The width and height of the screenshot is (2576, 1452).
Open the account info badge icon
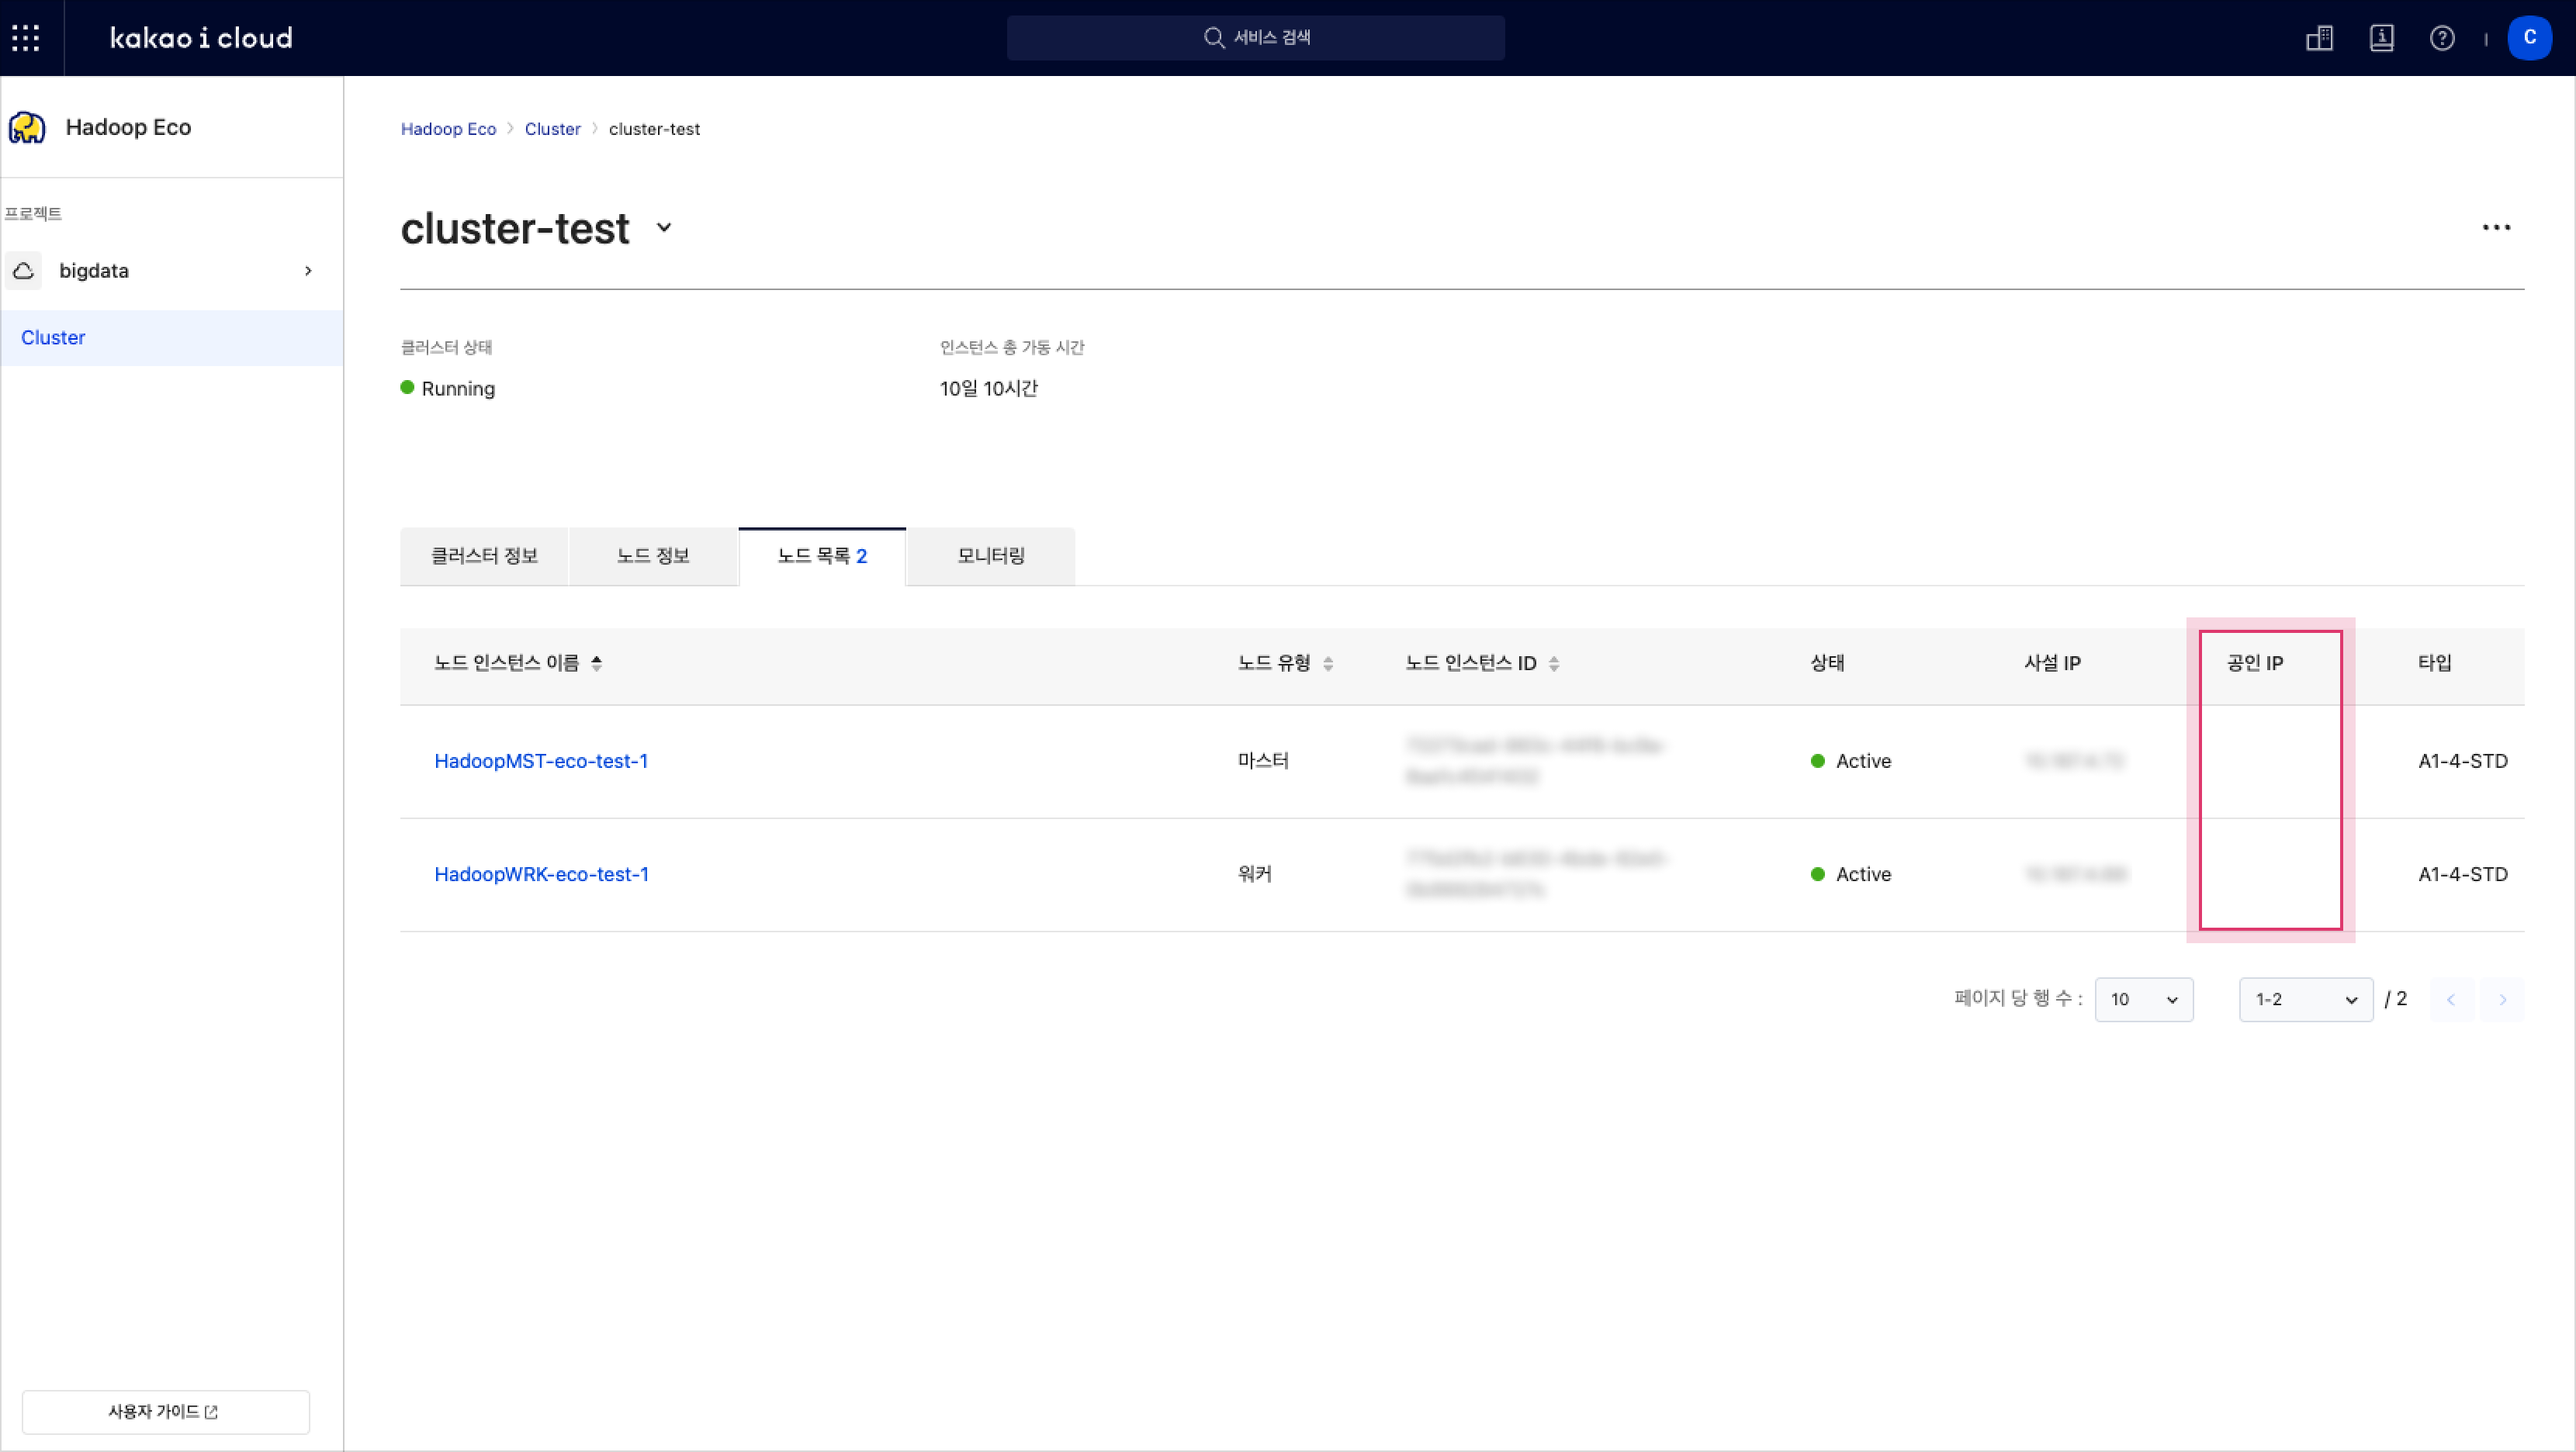[x=2381, y=38]
